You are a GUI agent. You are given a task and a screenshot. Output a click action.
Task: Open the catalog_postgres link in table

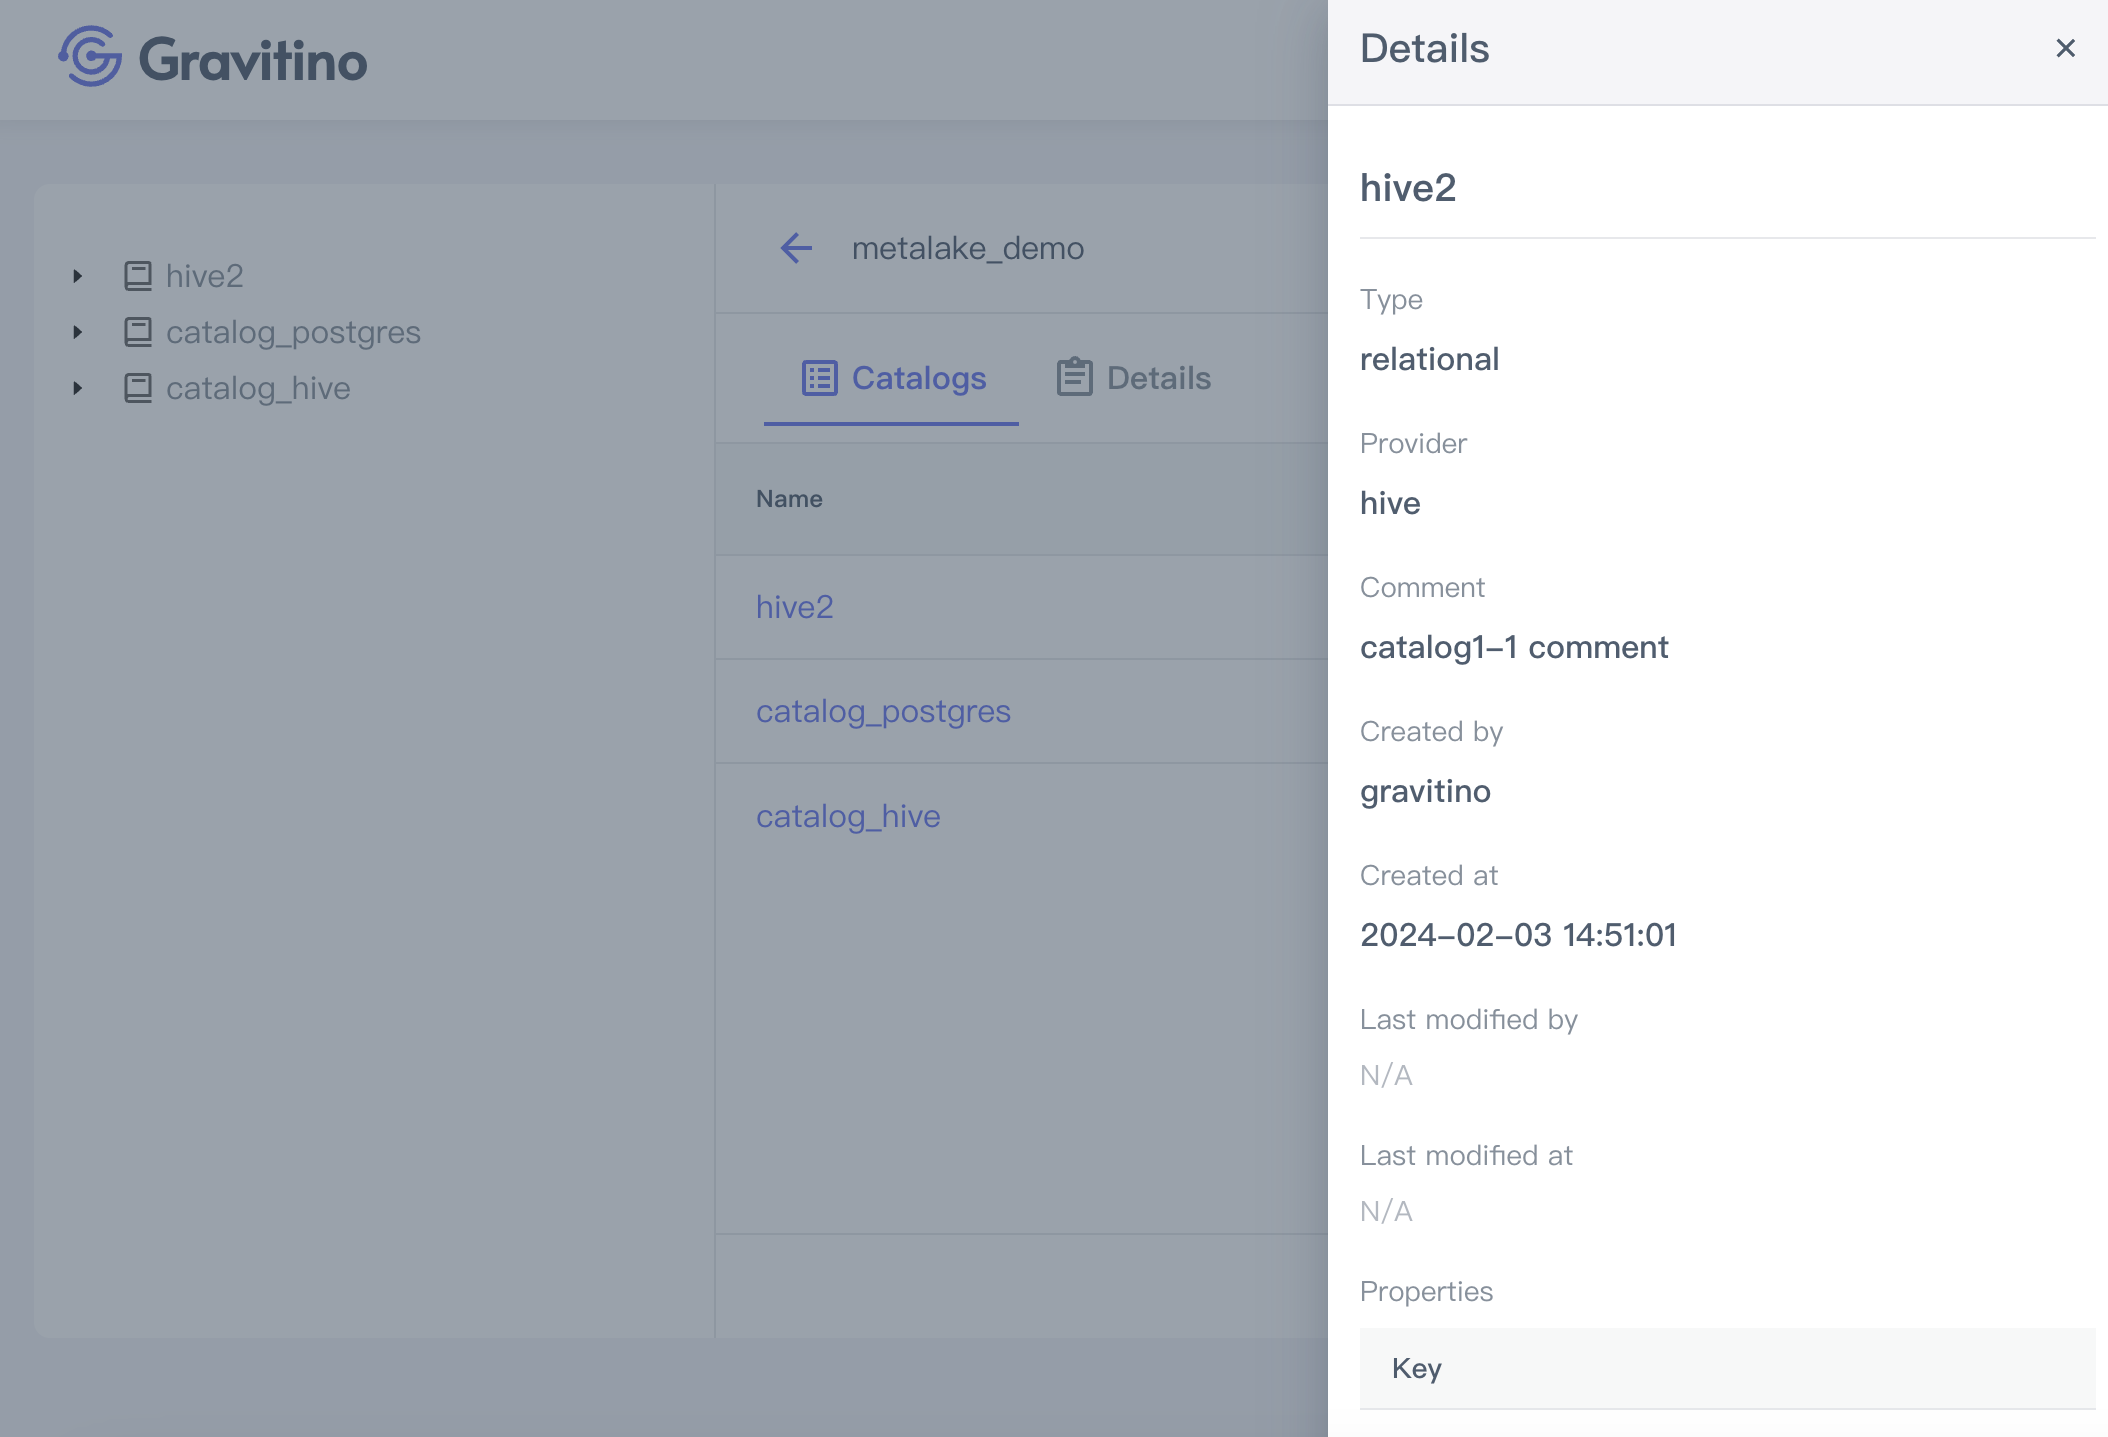click(882, 711)
